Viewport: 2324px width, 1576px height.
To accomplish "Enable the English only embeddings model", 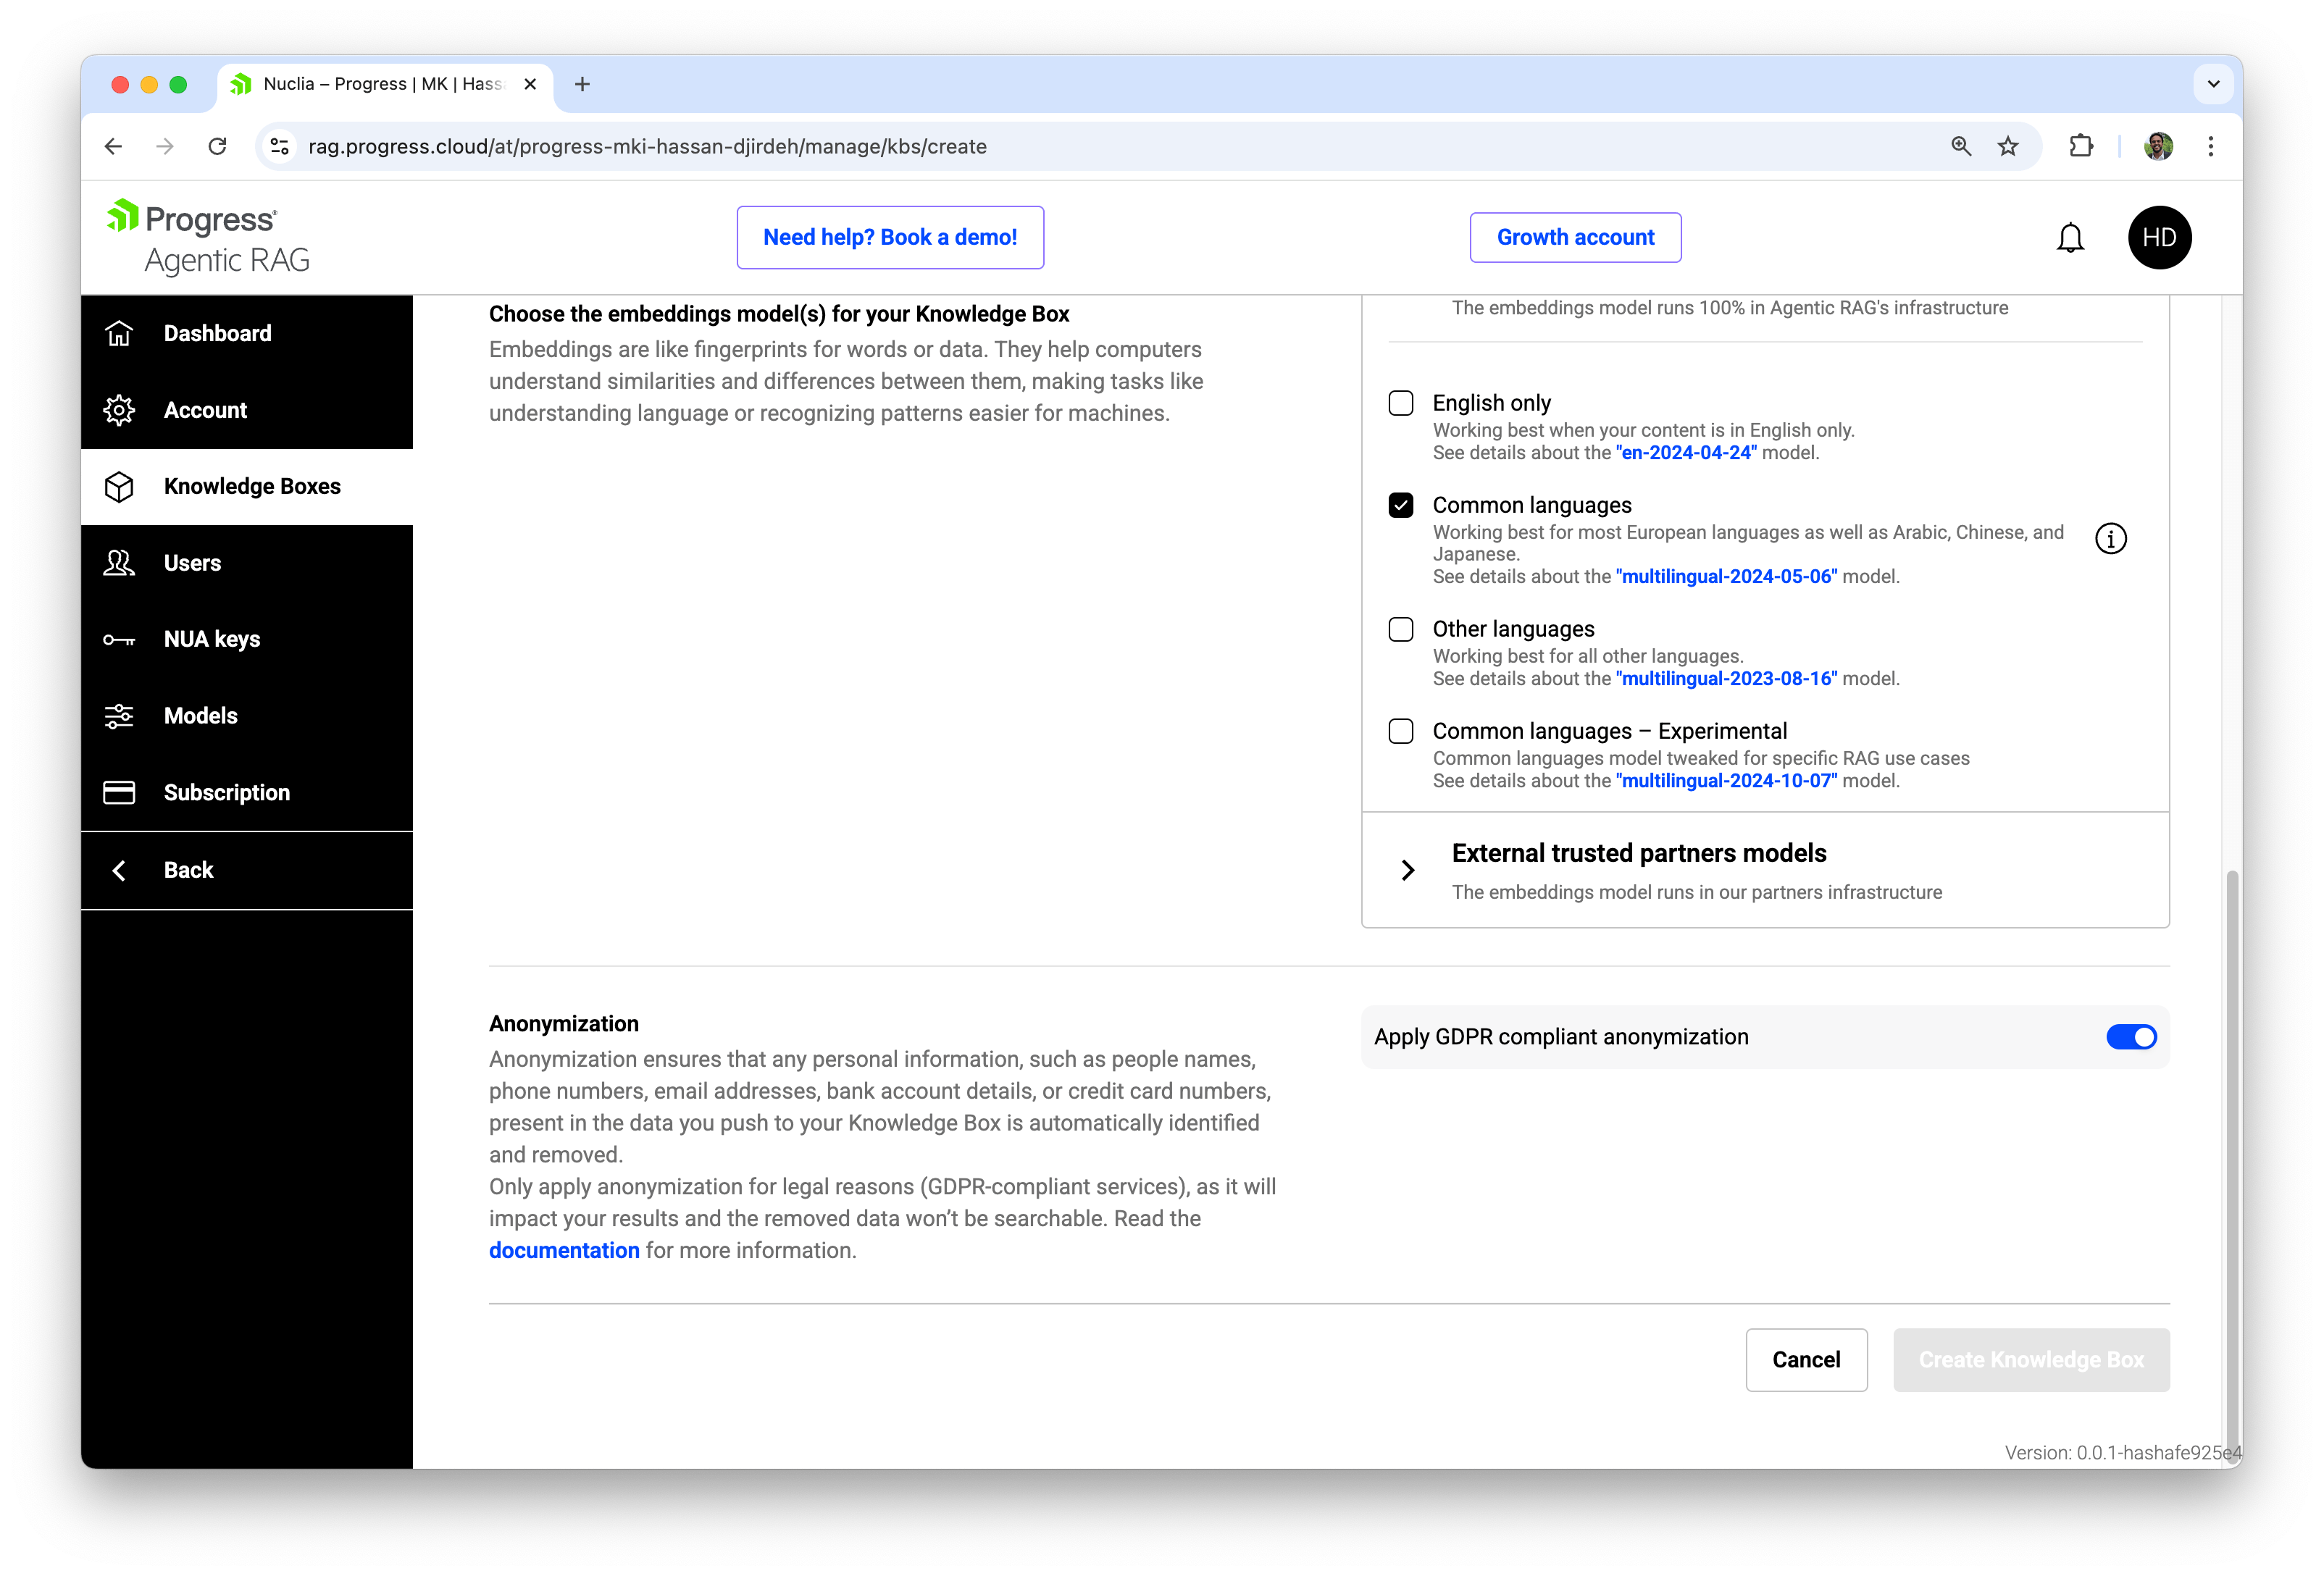I will click(x=1400, y=403).
